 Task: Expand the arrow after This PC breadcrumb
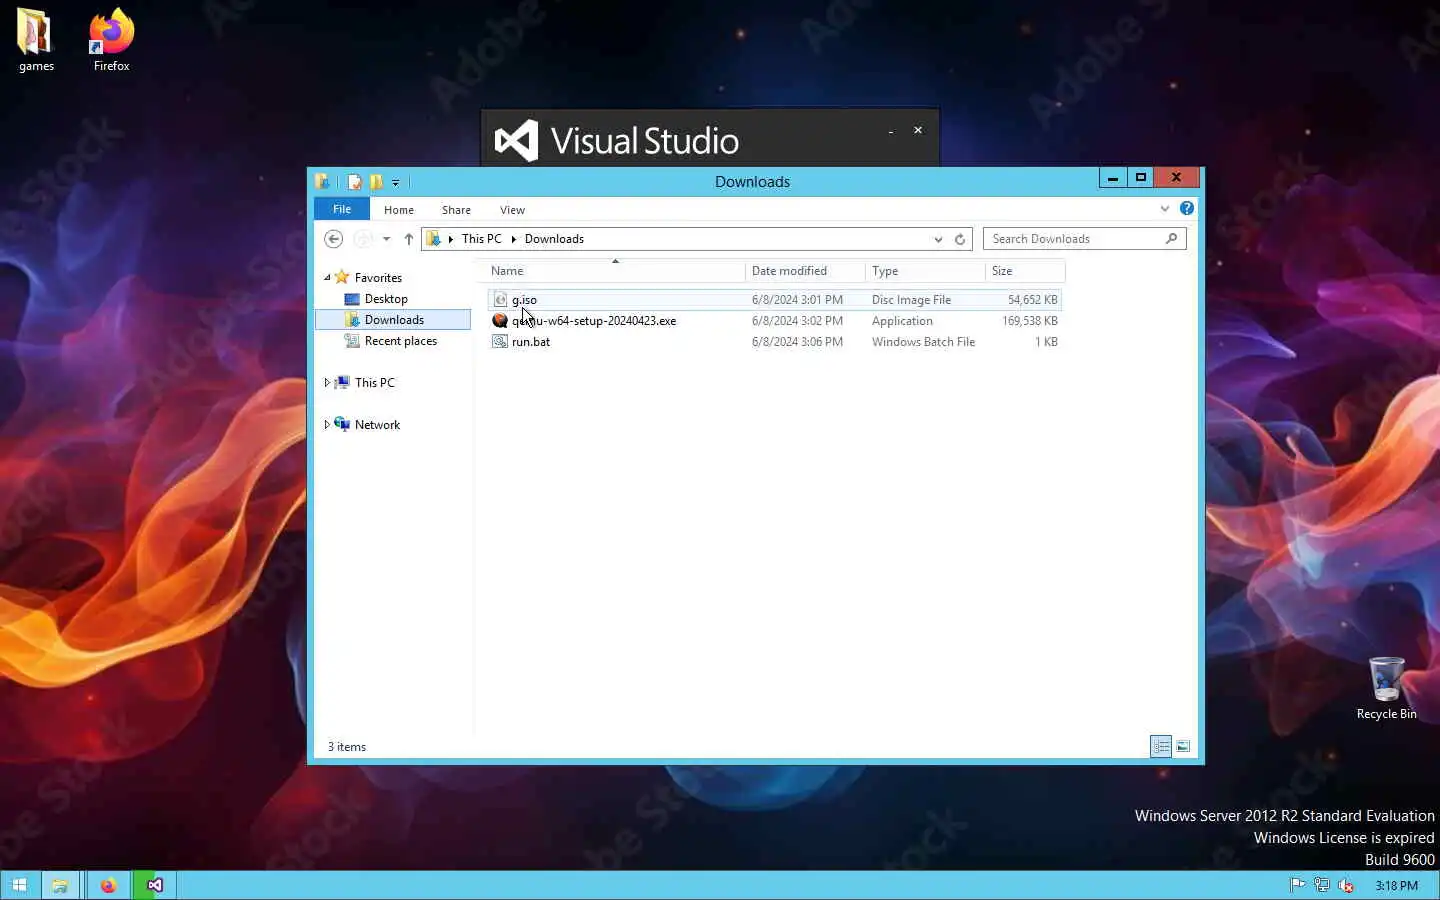[x=514, y=239]
